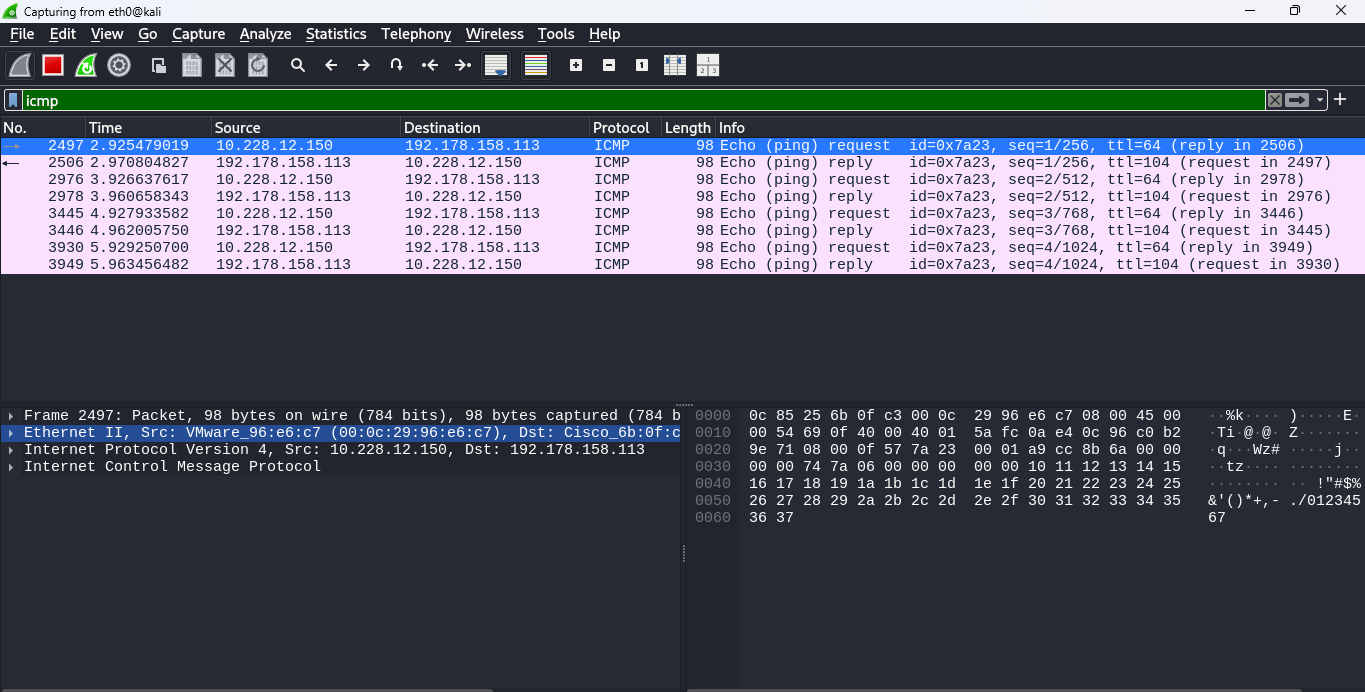
Task: Select packet 3949 echo reply row
Action: (682, 264)
